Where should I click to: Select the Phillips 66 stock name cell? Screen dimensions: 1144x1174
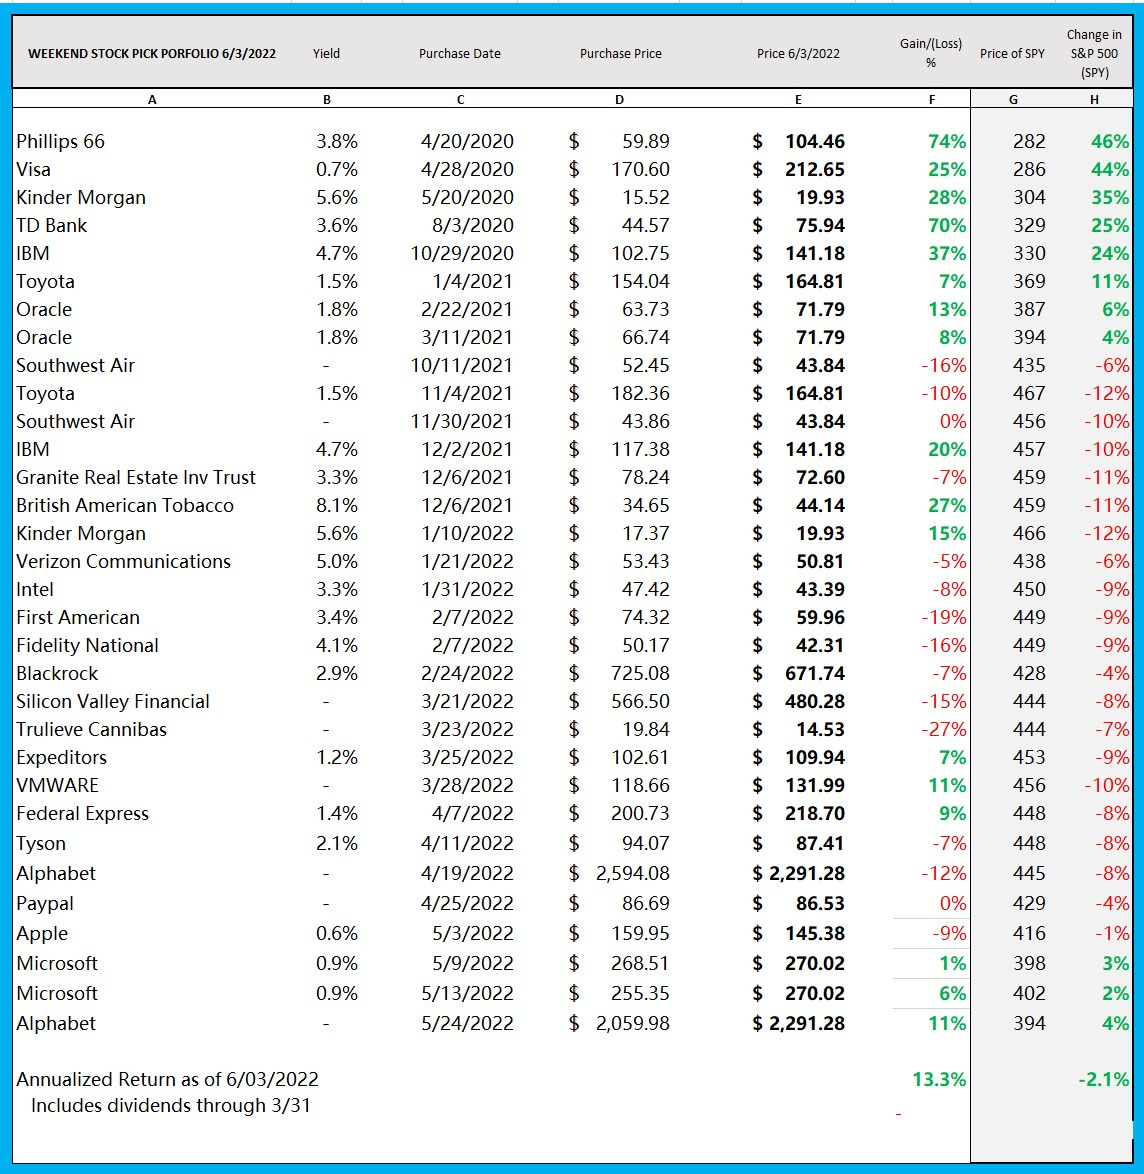[x=61, y=142]
